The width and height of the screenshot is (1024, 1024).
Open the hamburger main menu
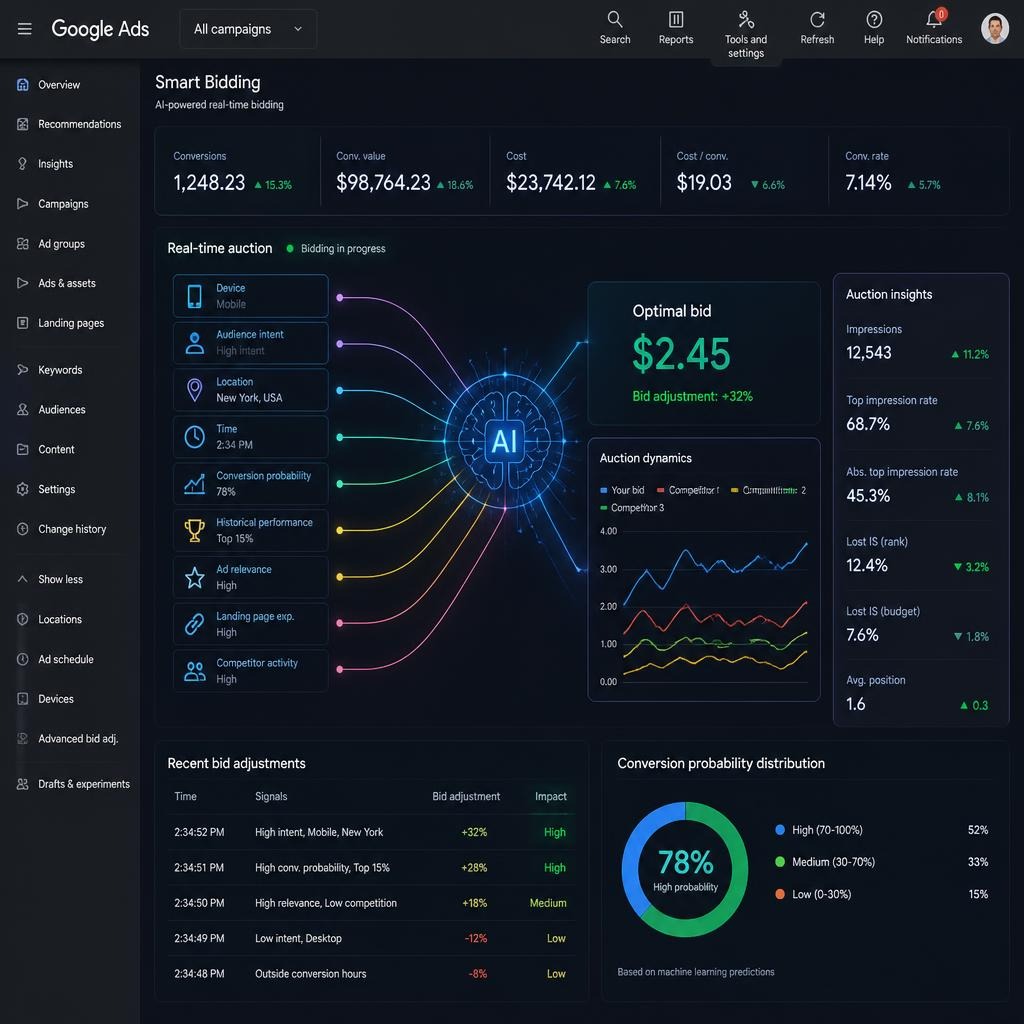coord(24,29)
